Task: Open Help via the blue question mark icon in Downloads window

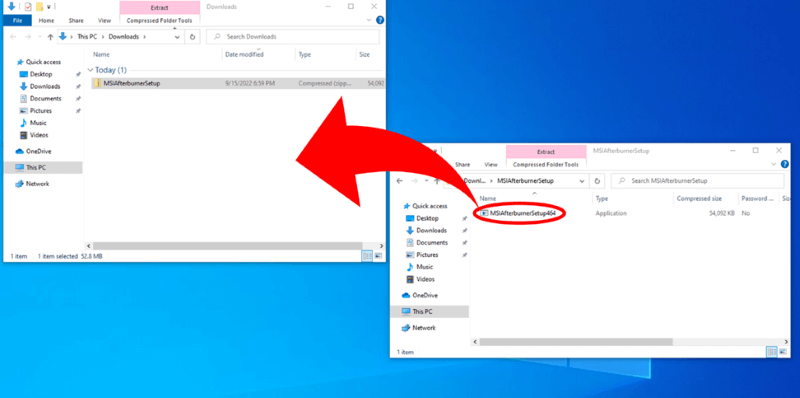Action: [x=380, y=20]
